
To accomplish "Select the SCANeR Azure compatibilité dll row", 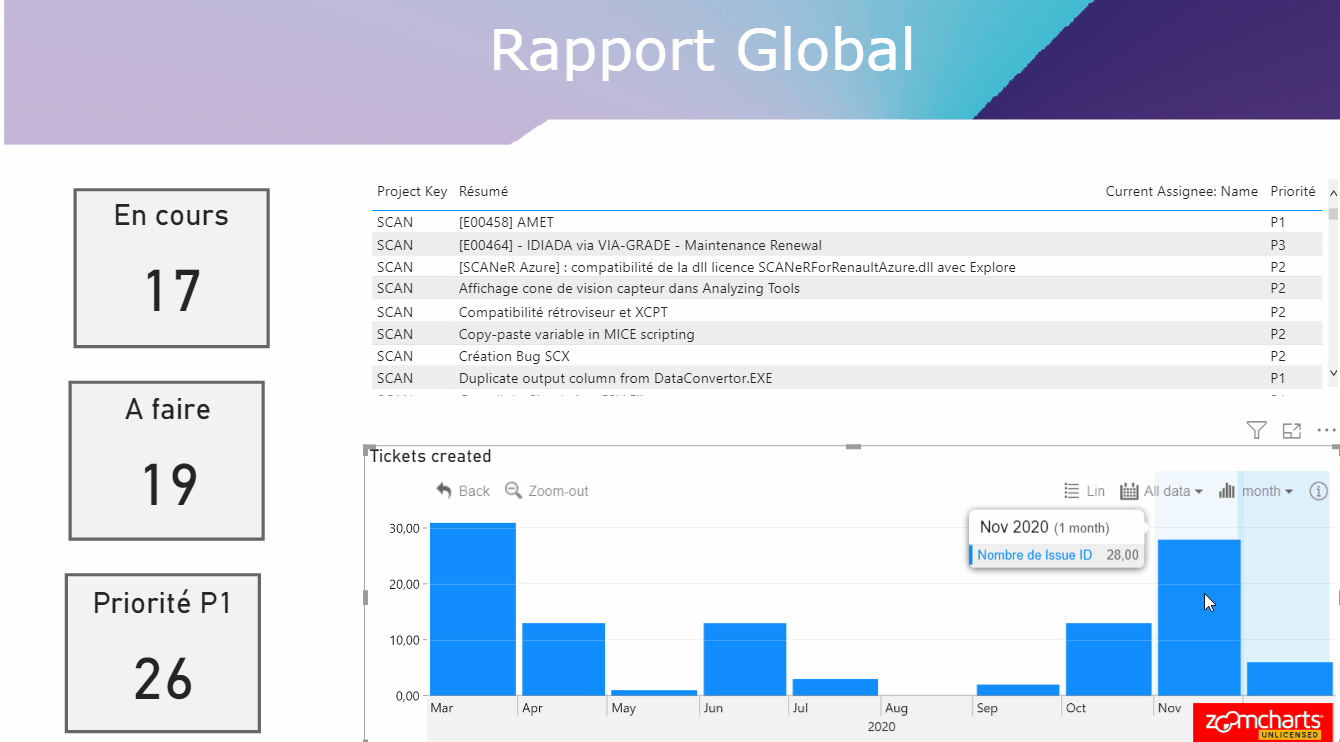I will (x=848, y=267).
